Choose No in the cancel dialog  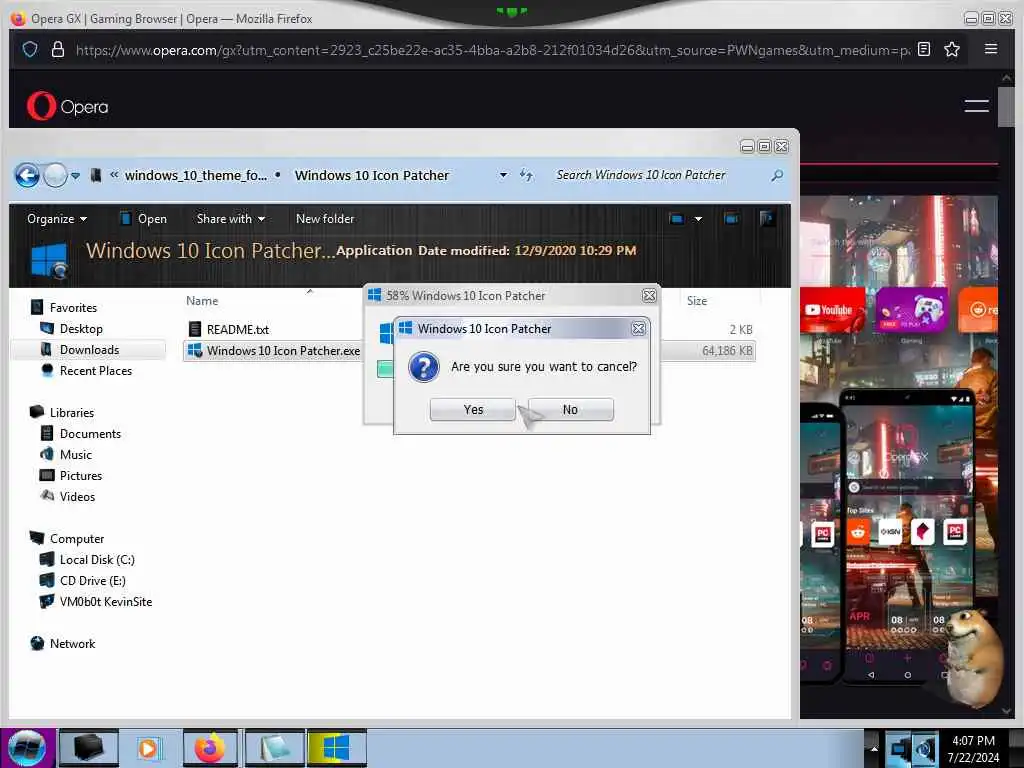point(570,409)
